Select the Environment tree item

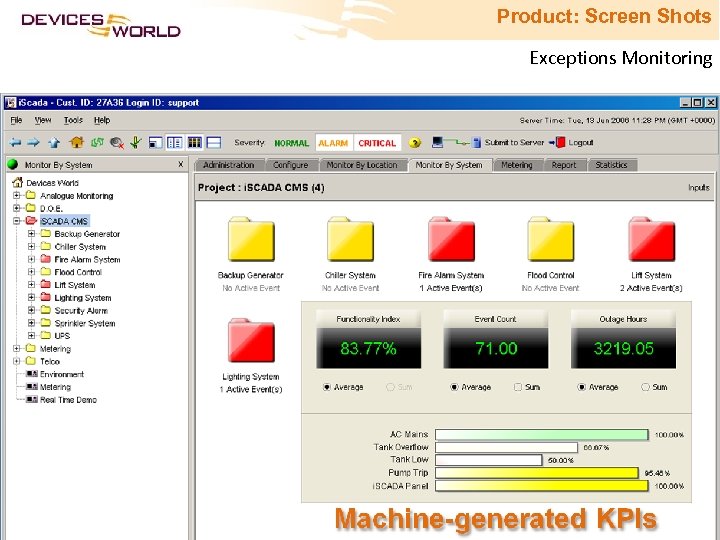point(62,374)
